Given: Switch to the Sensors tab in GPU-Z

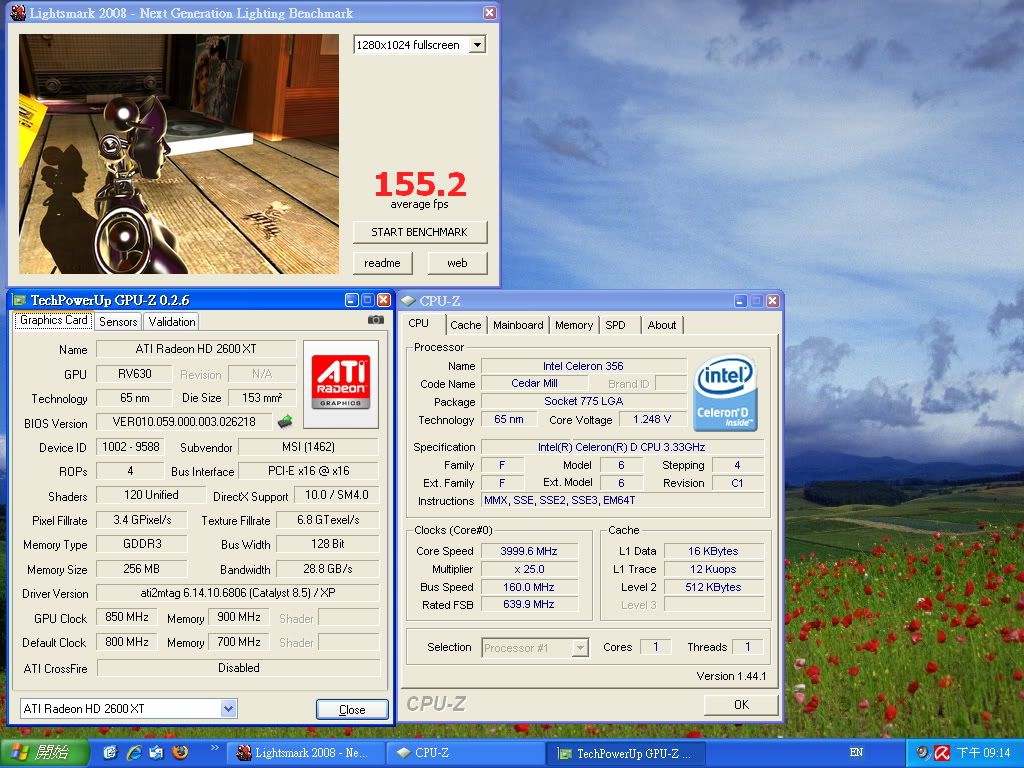Looking at the screenshot, I should click(118, 321).
